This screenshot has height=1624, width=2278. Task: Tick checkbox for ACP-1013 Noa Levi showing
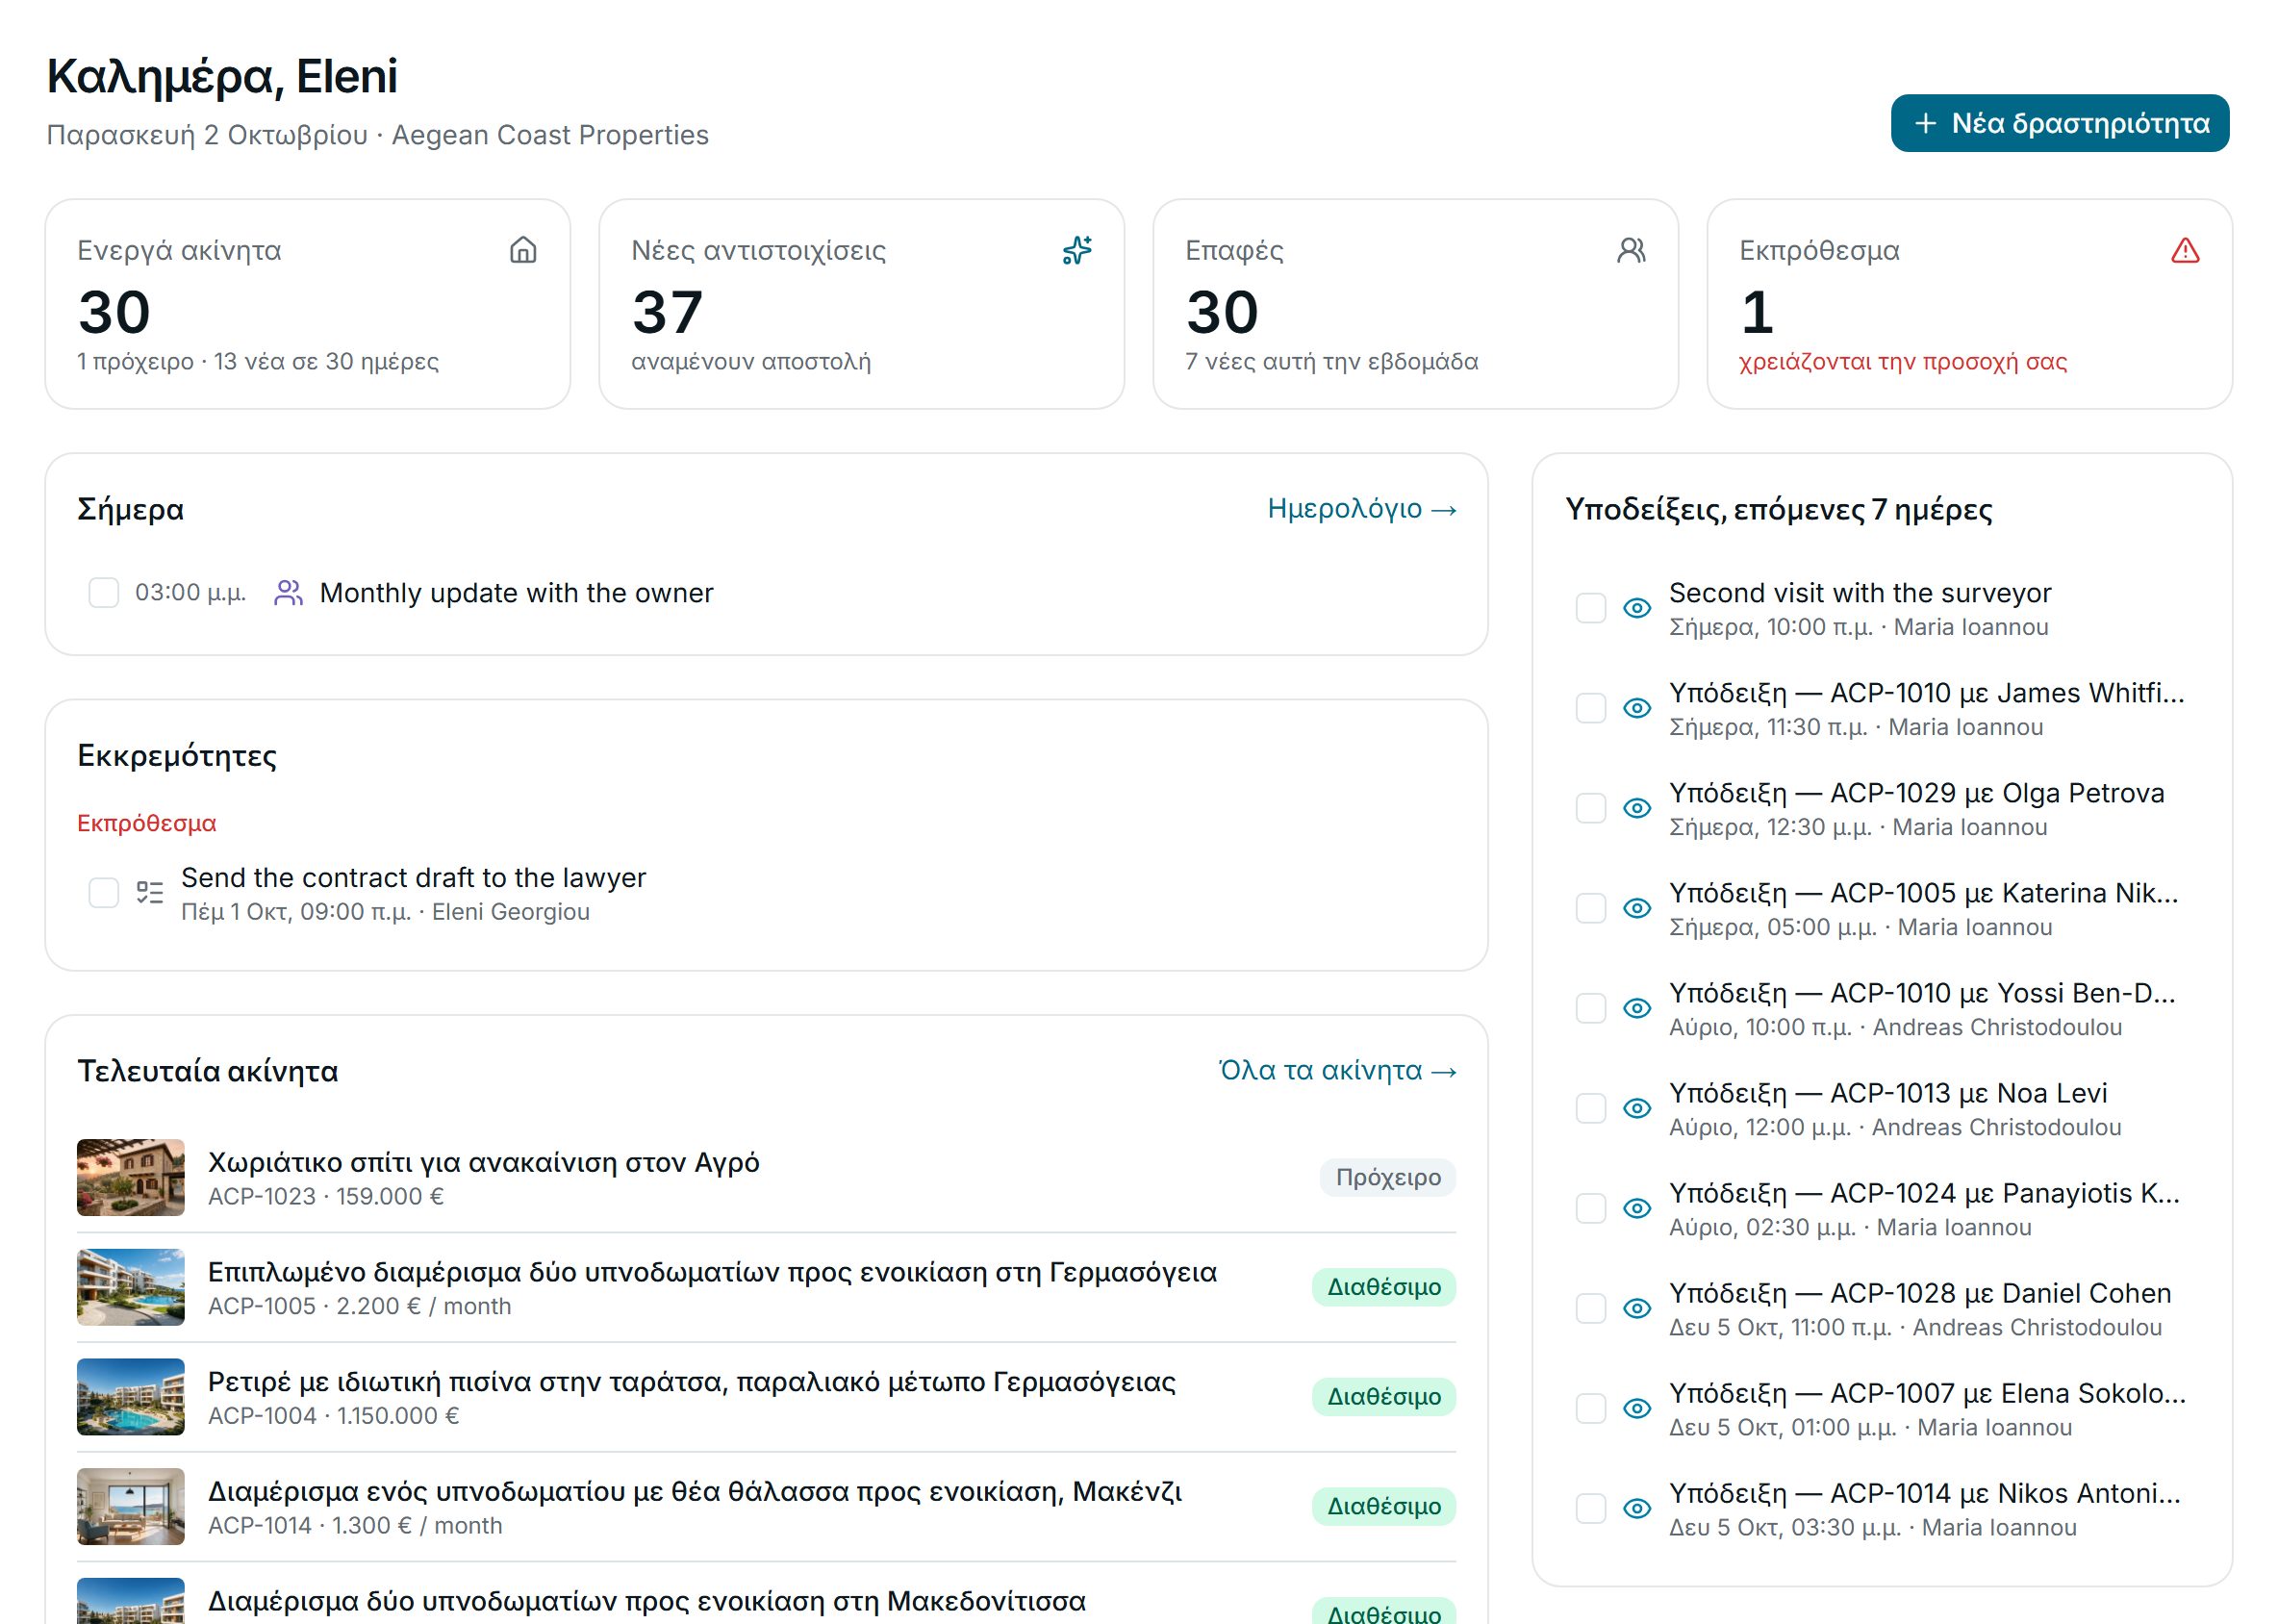pos(1591,1108)
